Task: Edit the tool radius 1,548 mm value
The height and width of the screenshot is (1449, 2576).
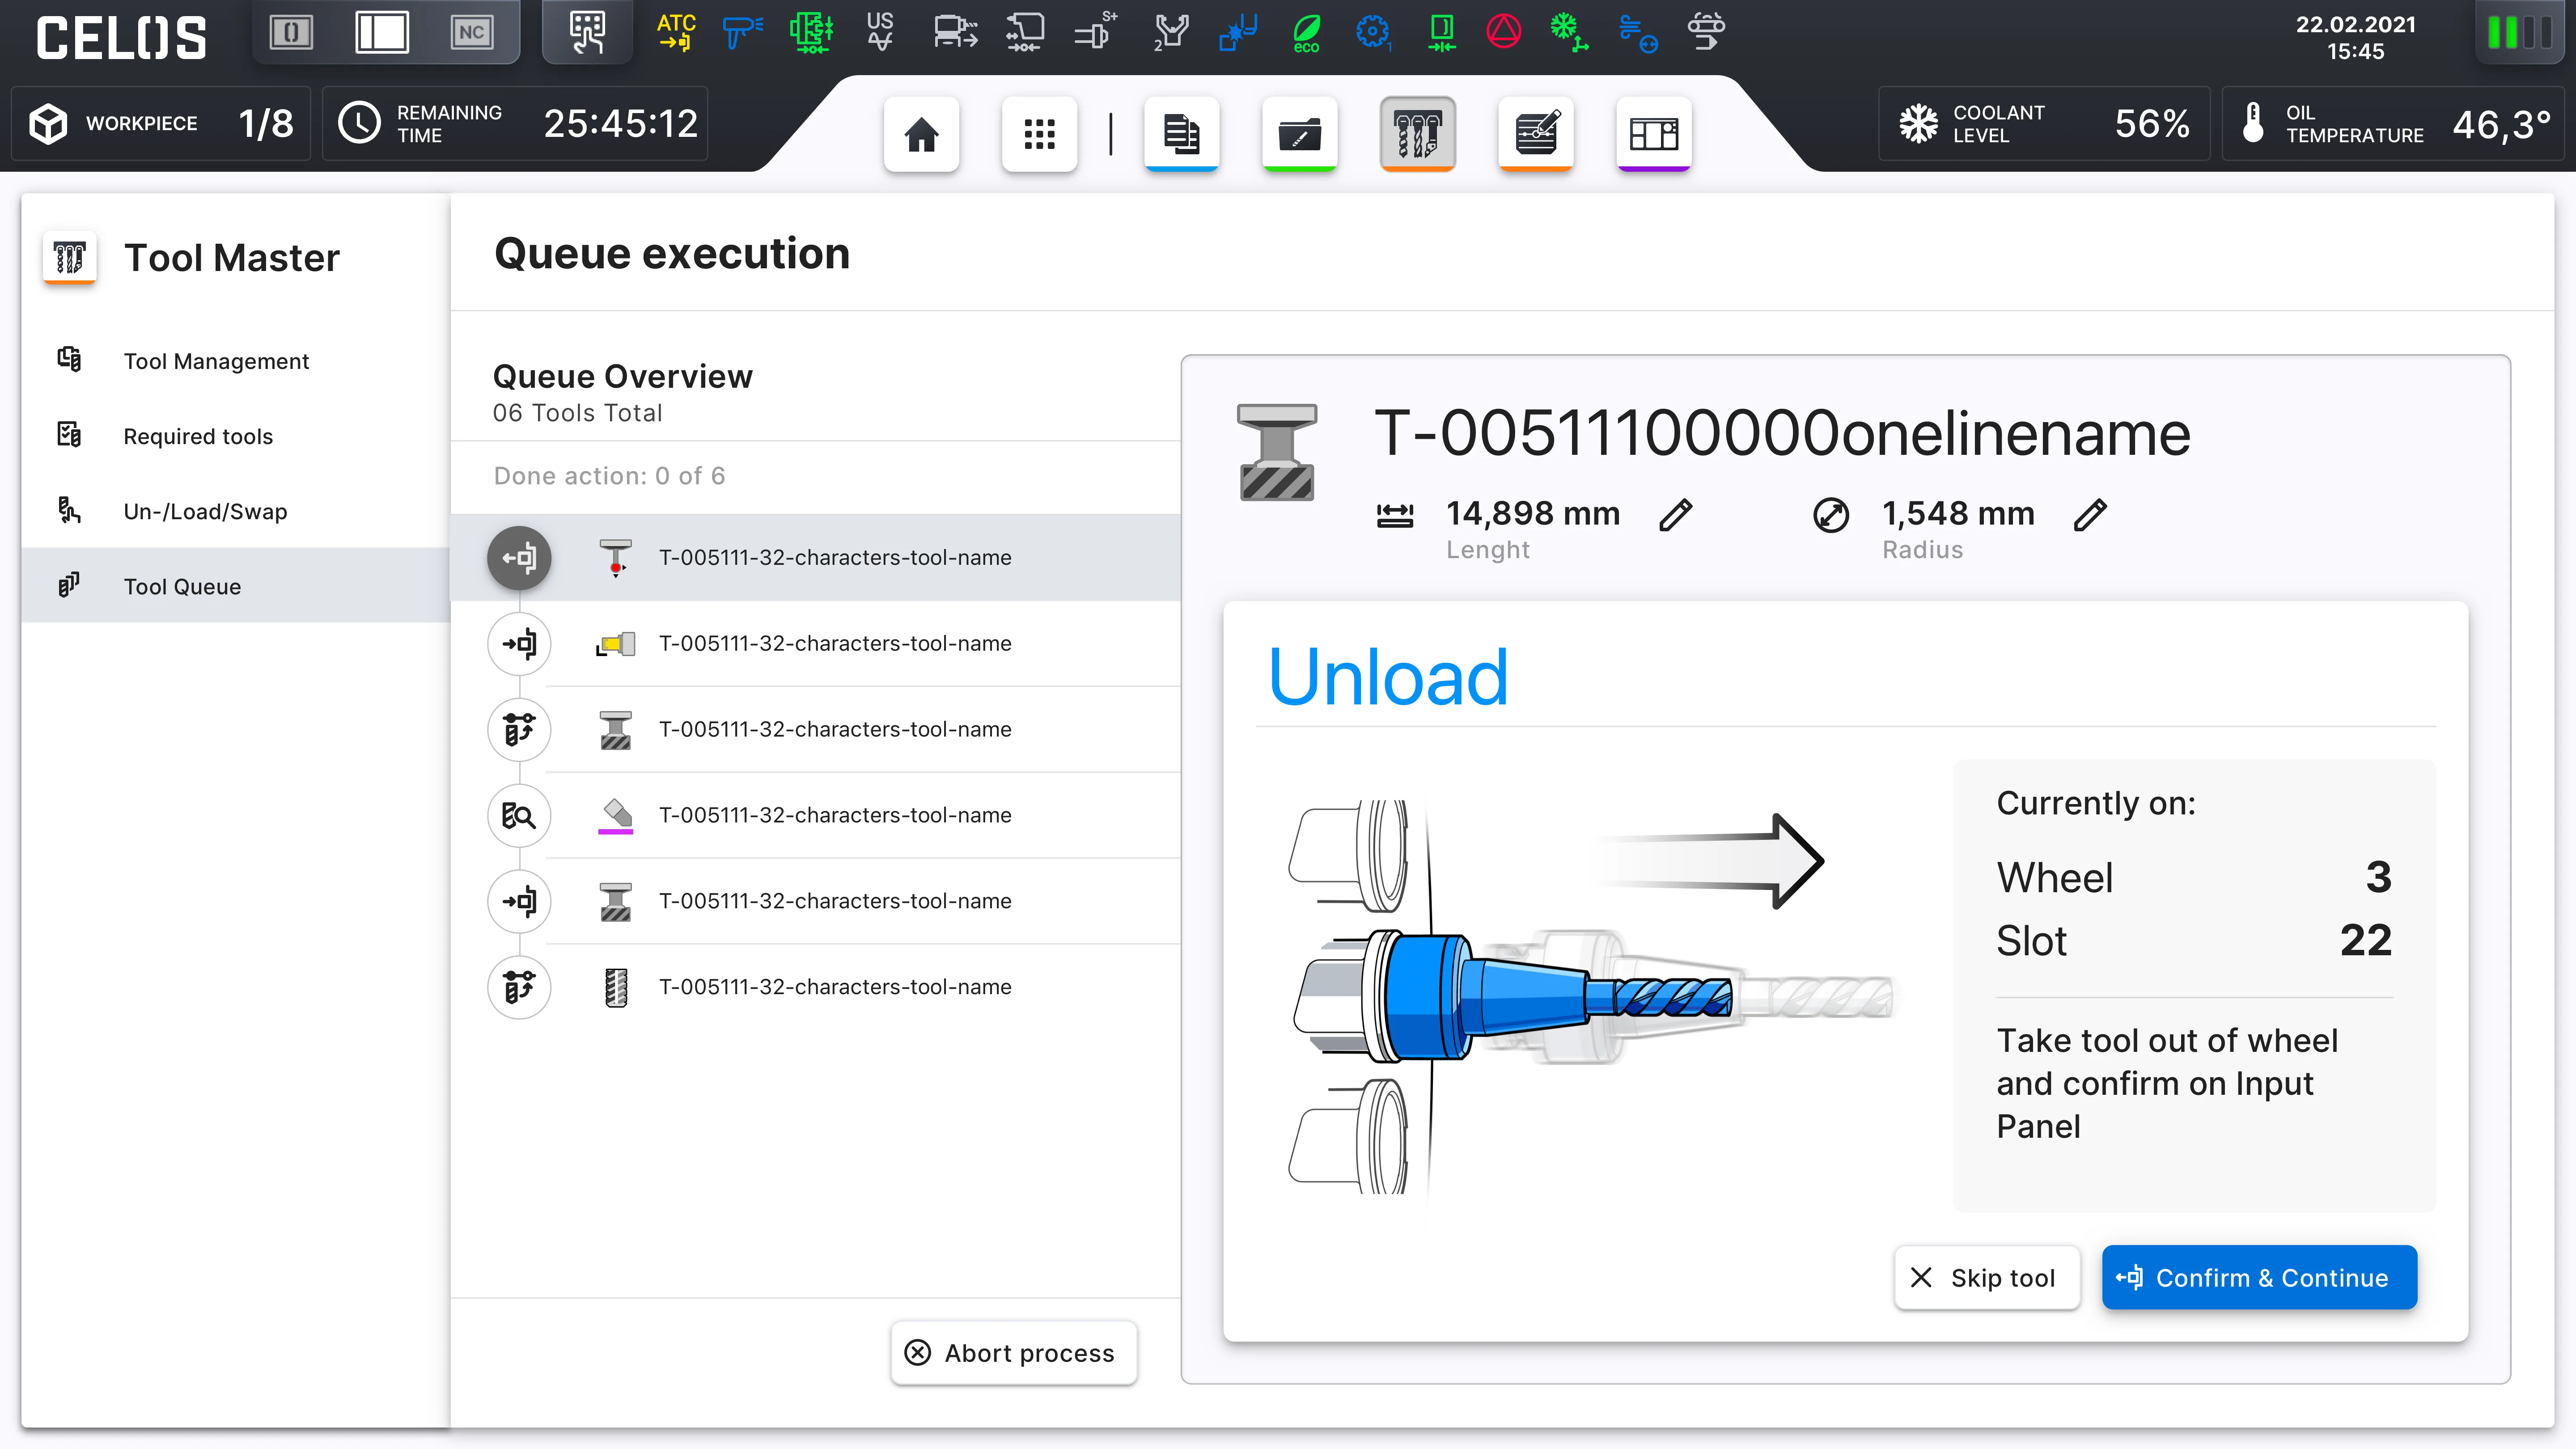Action: (x=2090, y=515)
